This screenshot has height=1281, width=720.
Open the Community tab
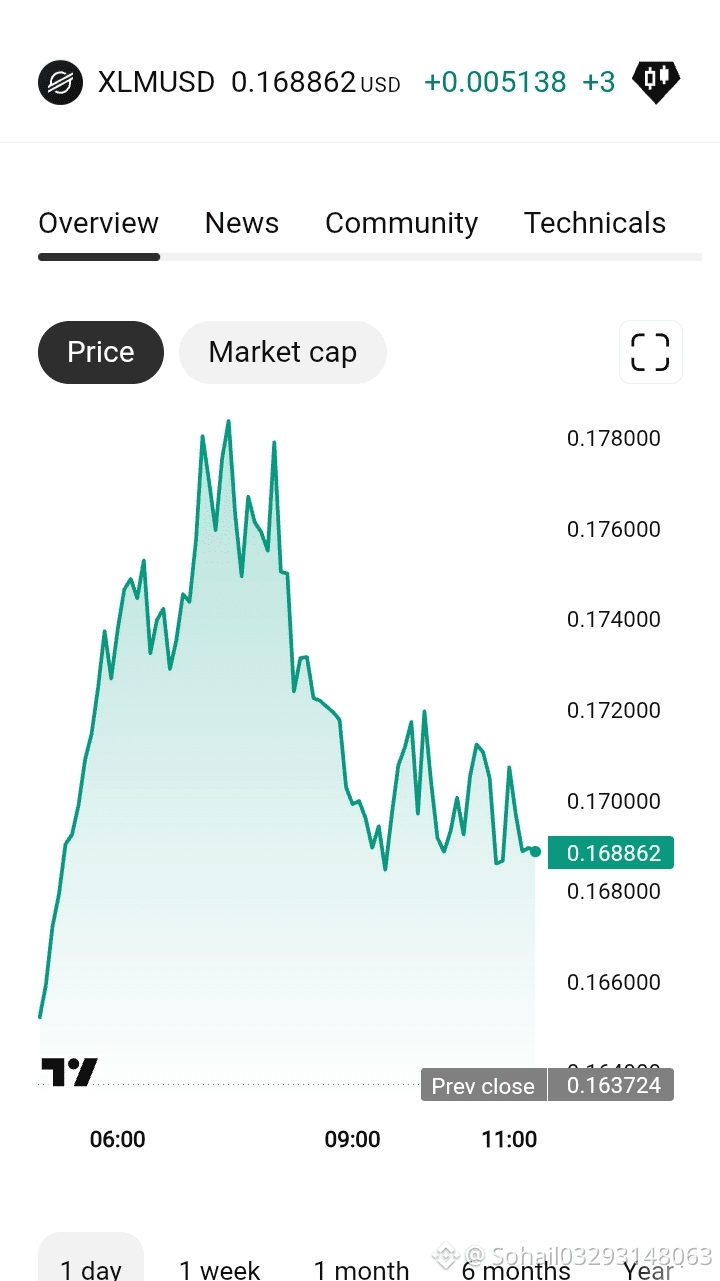[x=401, y=223]
